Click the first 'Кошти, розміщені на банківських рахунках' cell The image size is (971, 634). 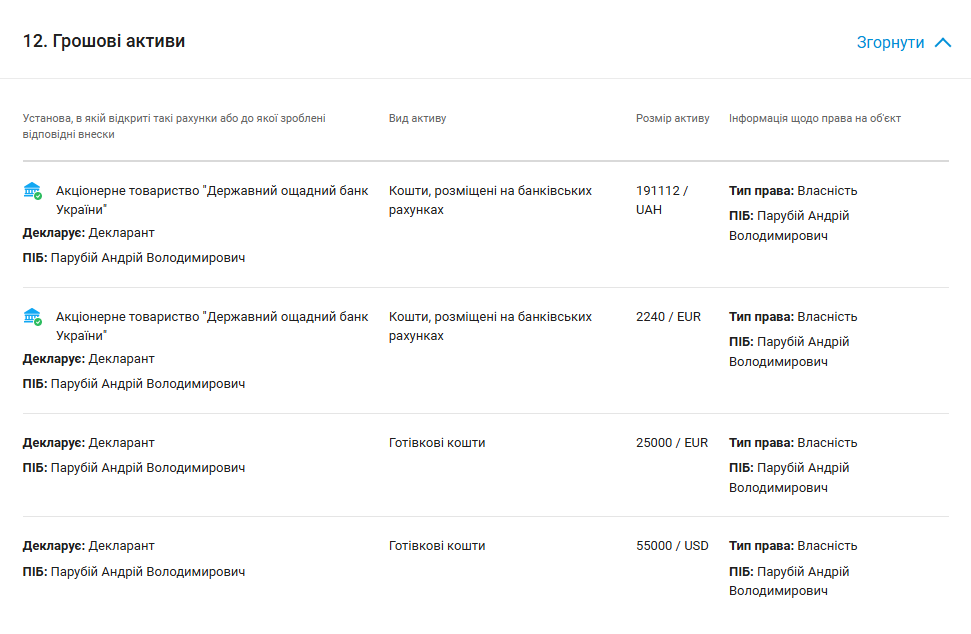point(490,200)
